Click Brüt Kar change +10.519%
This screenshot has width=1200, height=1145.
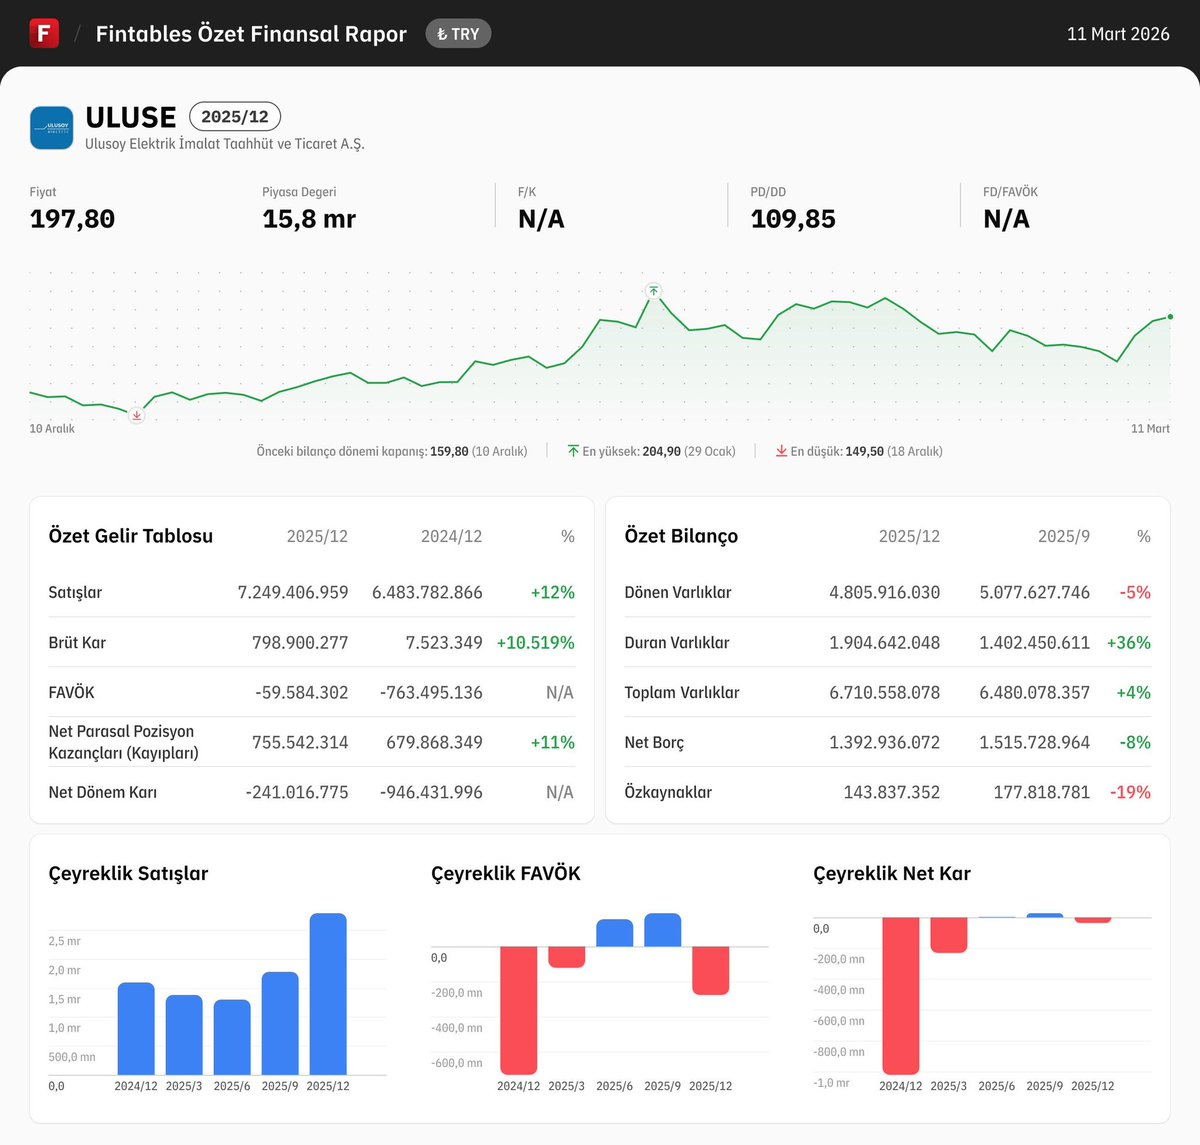536,642
